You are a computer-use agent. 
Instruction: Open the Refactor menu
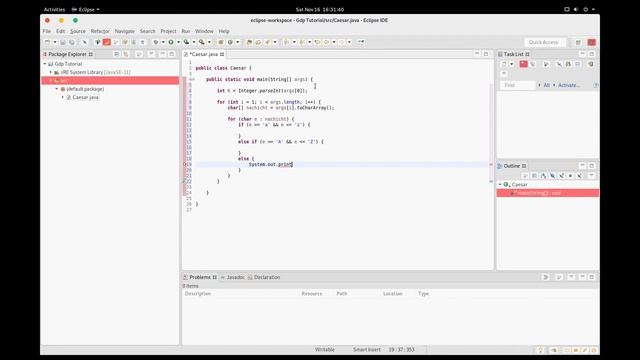click(100, 31)
